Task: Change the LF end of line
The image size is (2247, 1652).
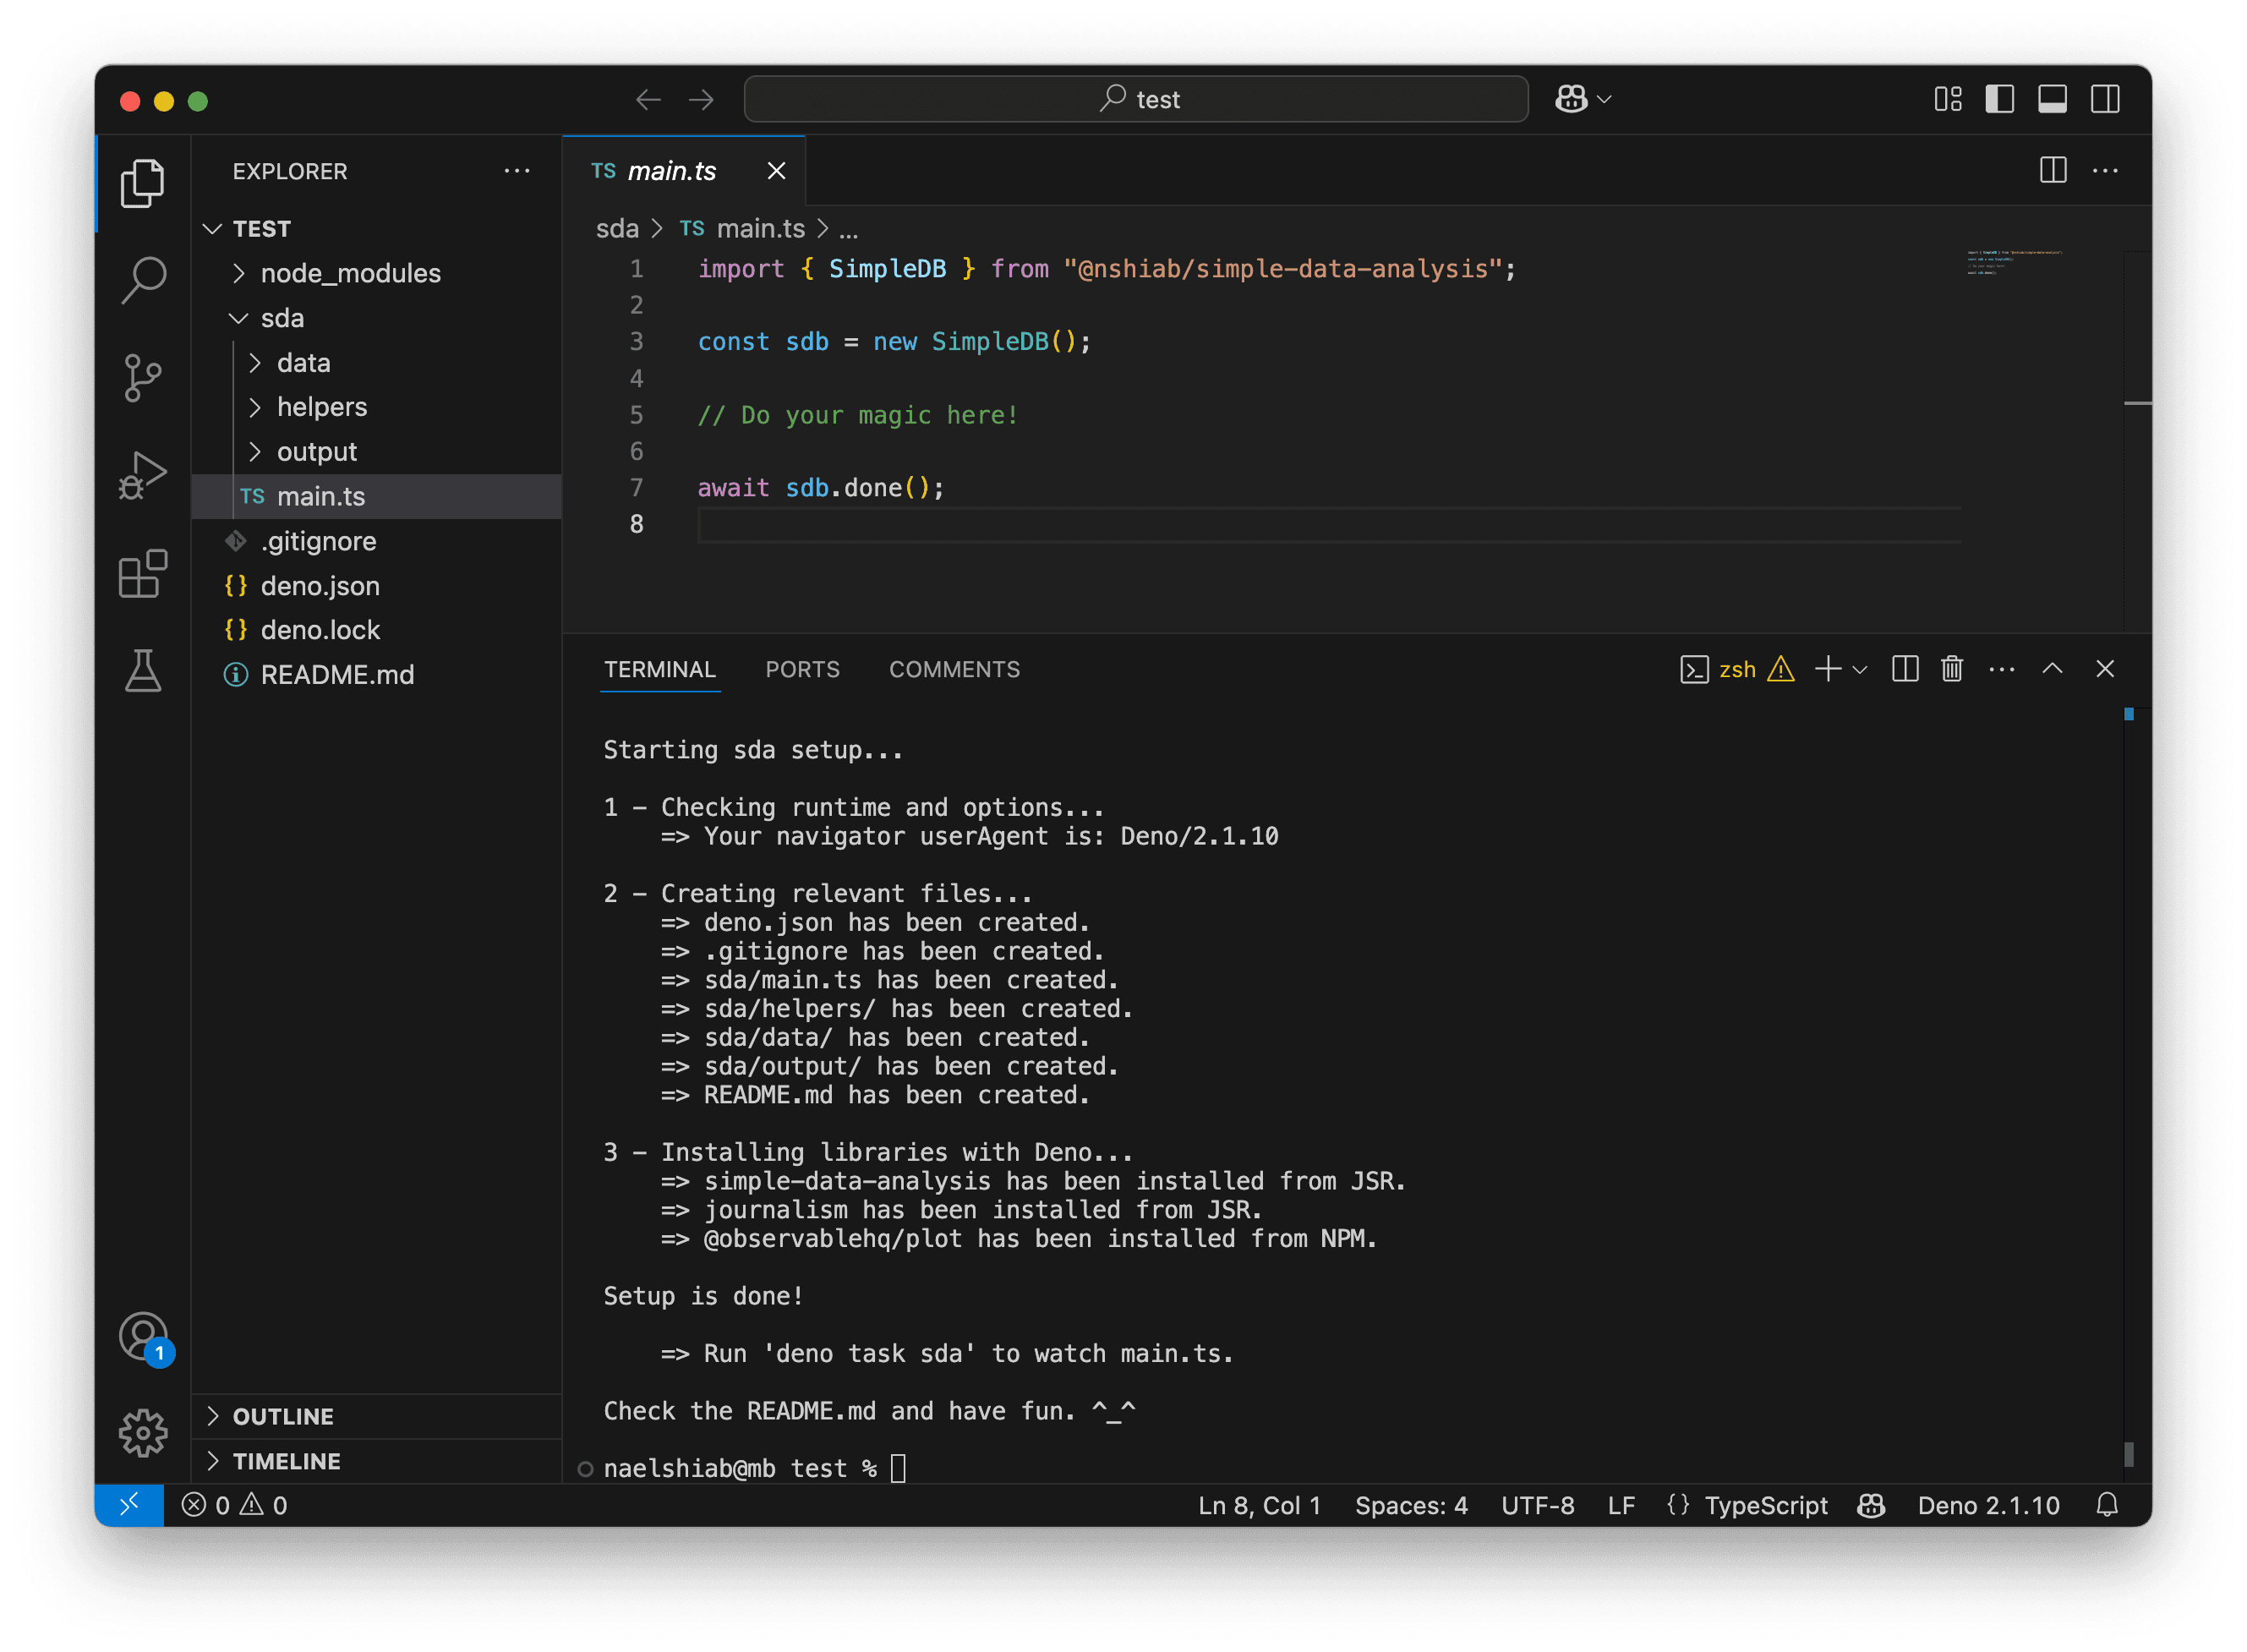Action: [1621, 1505]
